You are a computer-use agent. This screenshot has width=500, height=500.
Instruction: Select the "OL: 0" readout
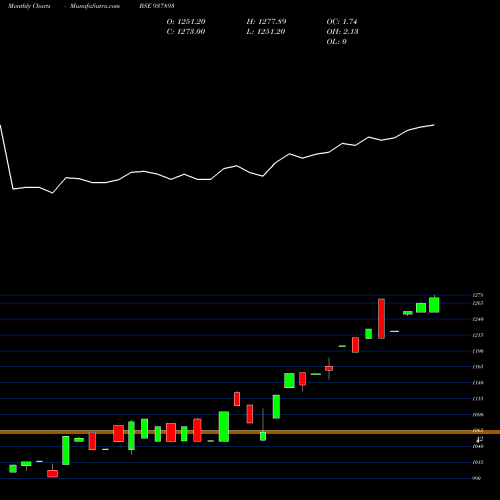click(336, 42)
